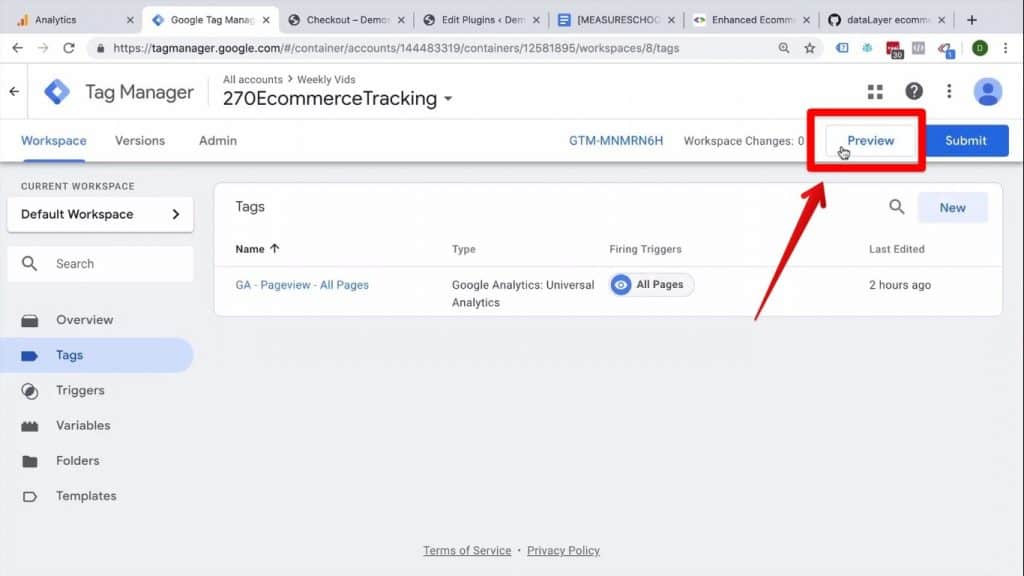Click the site lock icon in the address bar
Screen dimensions: 1024x576
[100, 48]
